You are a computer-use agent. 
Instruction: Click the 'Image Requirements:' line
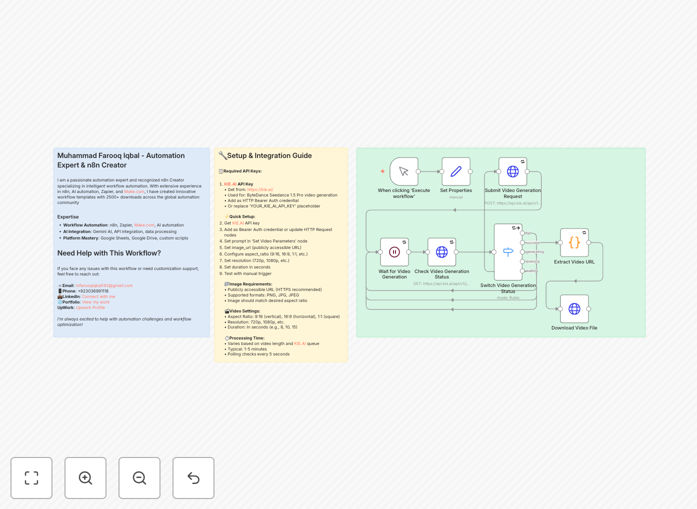point(248,284)
